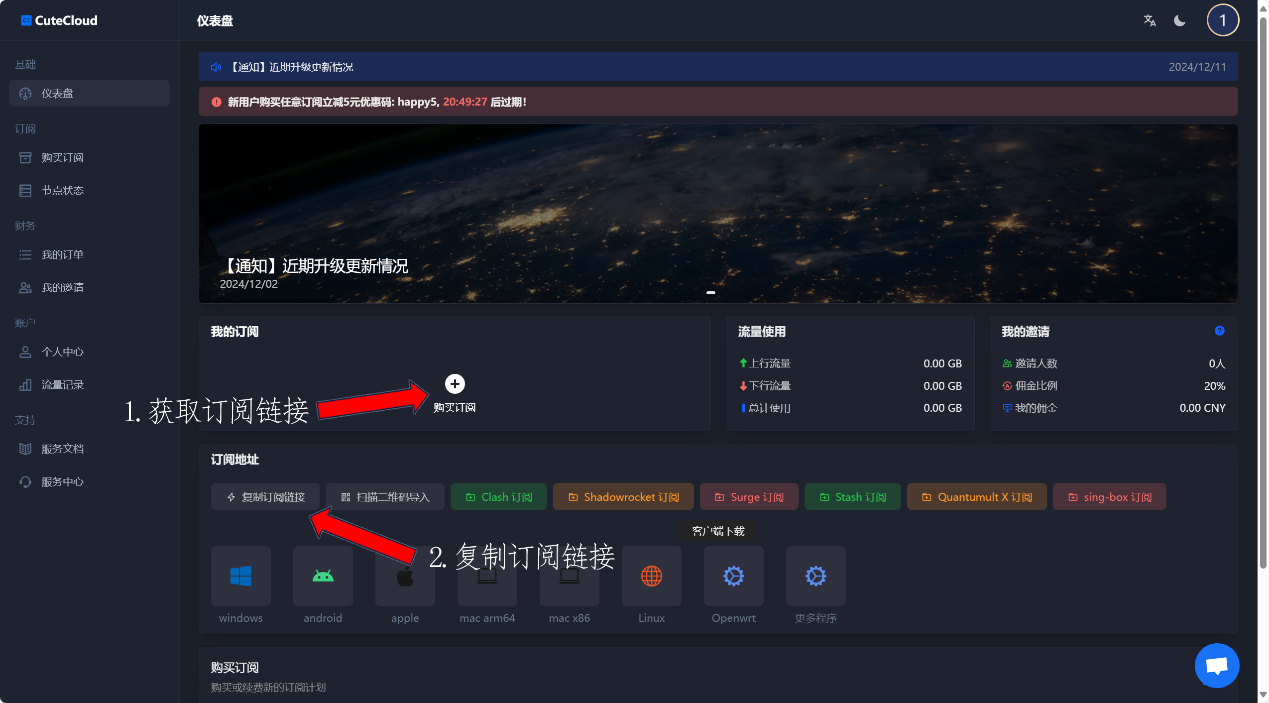Viewport: 1269px width, 703px height.
Task: Open the language switcher icon
Action: click(1149, 19)
